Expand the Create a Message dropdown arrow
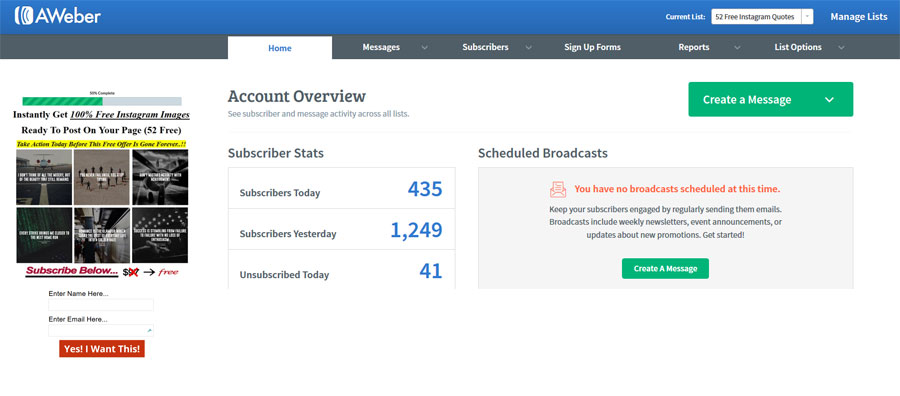 pos(829,100)
